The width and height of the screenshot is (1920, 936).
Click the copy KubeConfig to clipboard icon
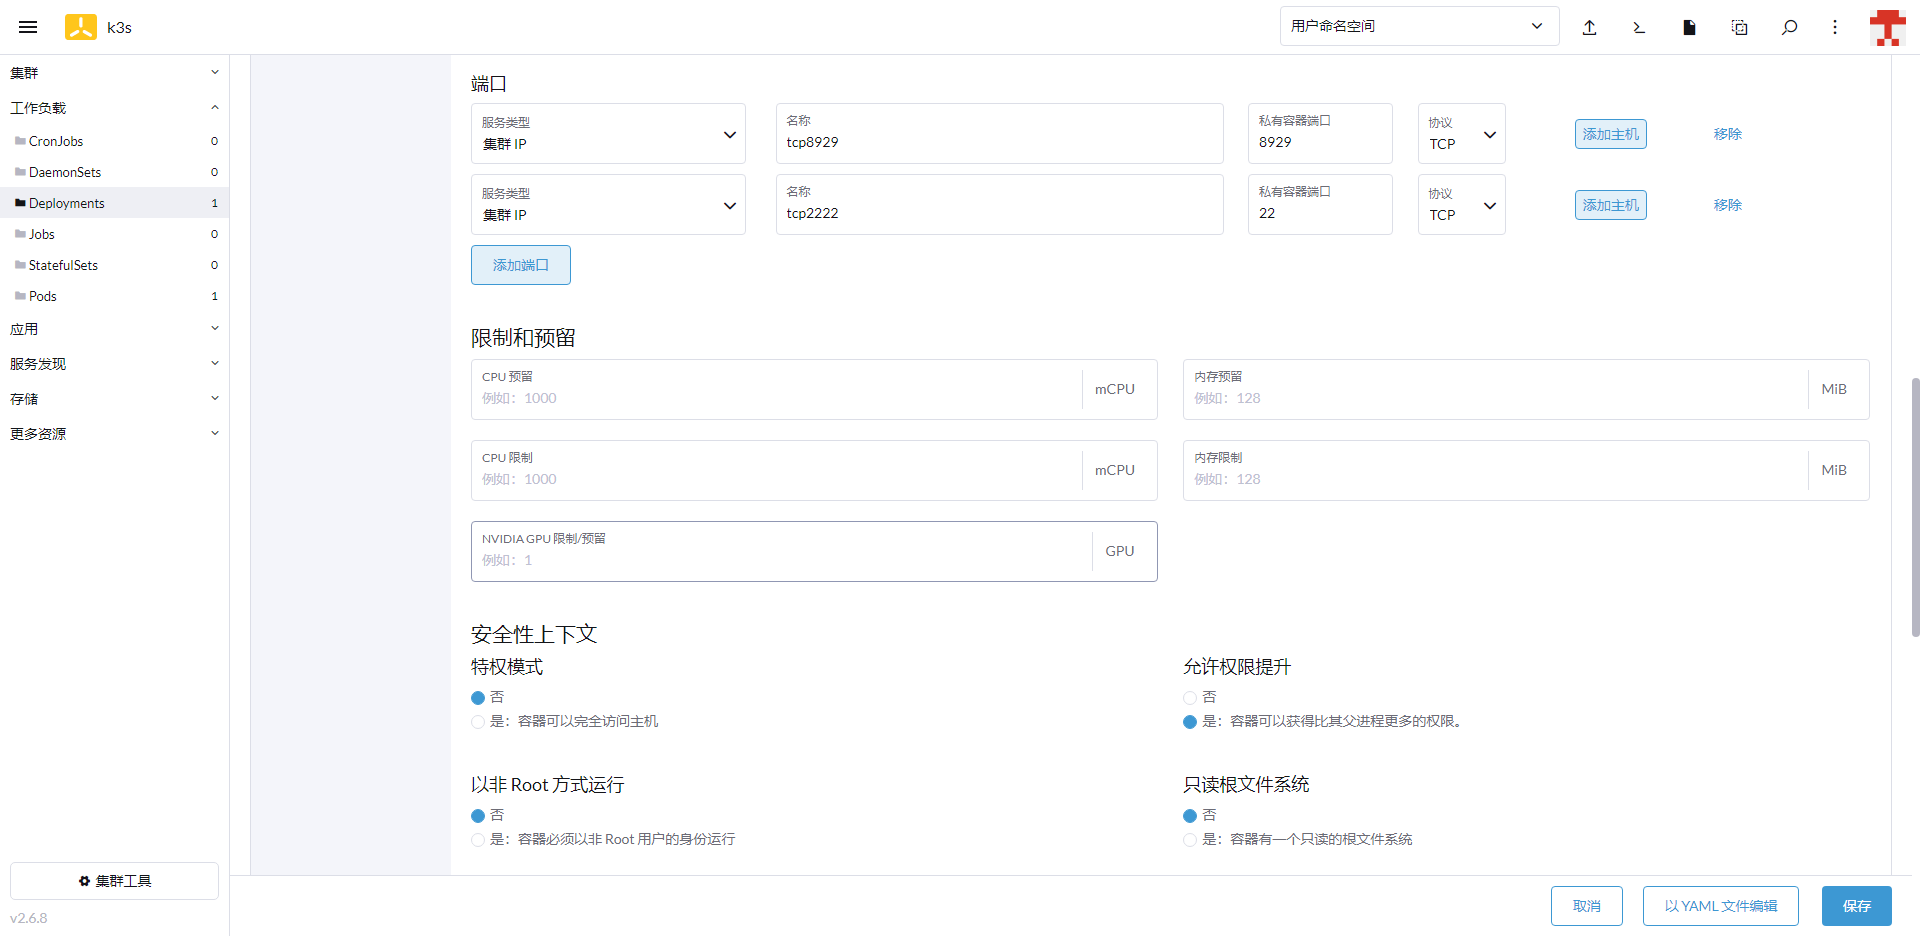click(1739, 27)
